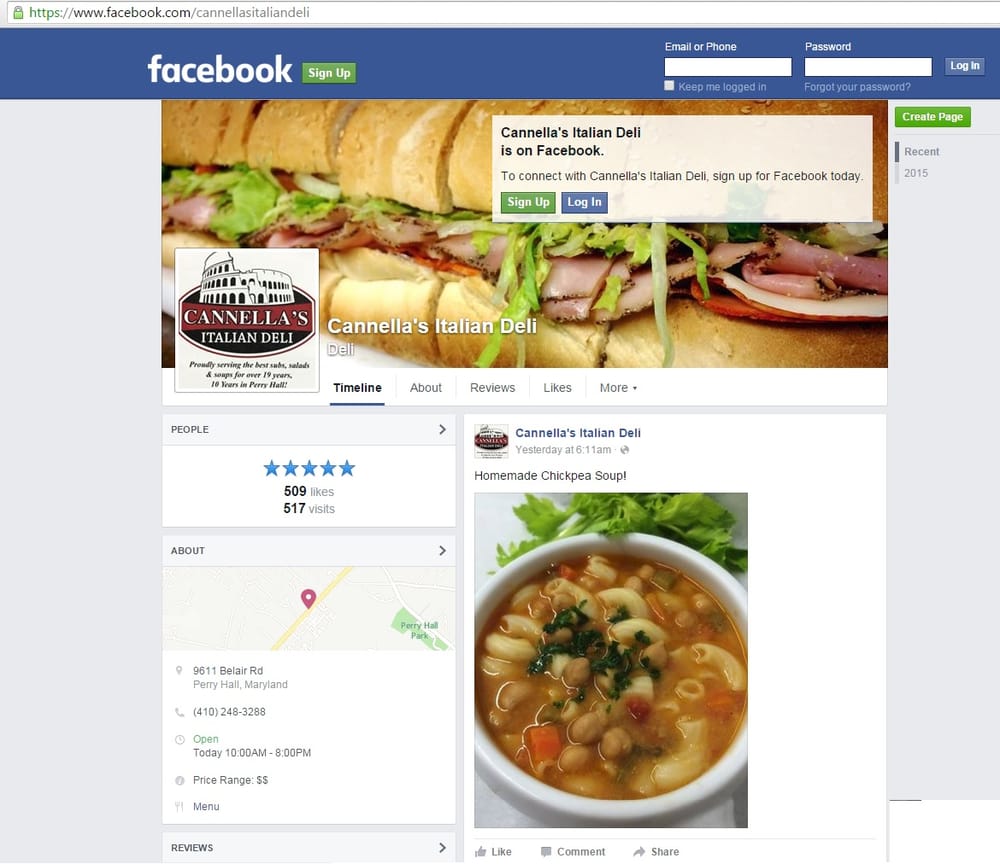Viewport: 1000px width, 864px height.
Task: Open the More dropdown menu
Action: point(618,388)
